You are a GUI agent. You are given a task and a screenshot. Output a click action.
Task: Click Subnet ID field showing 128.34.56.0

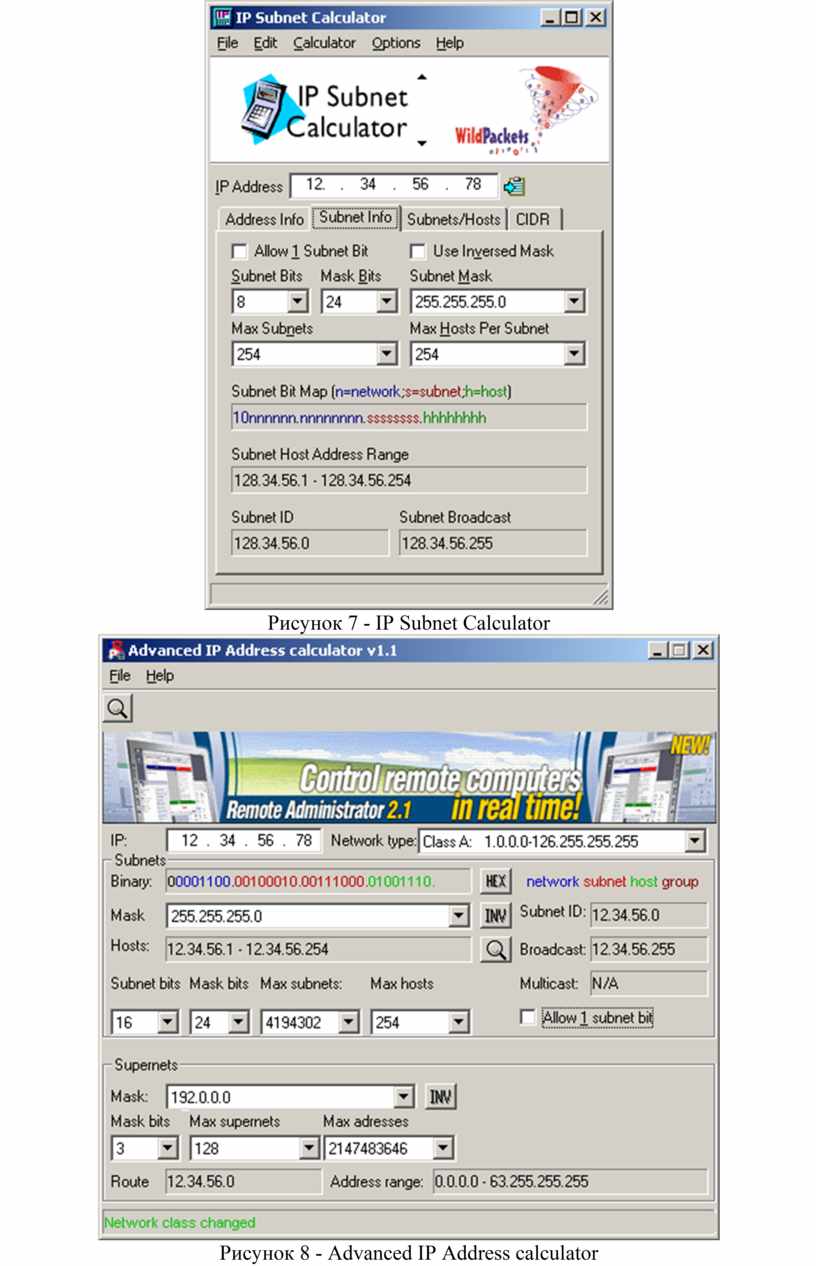(309, 543)
